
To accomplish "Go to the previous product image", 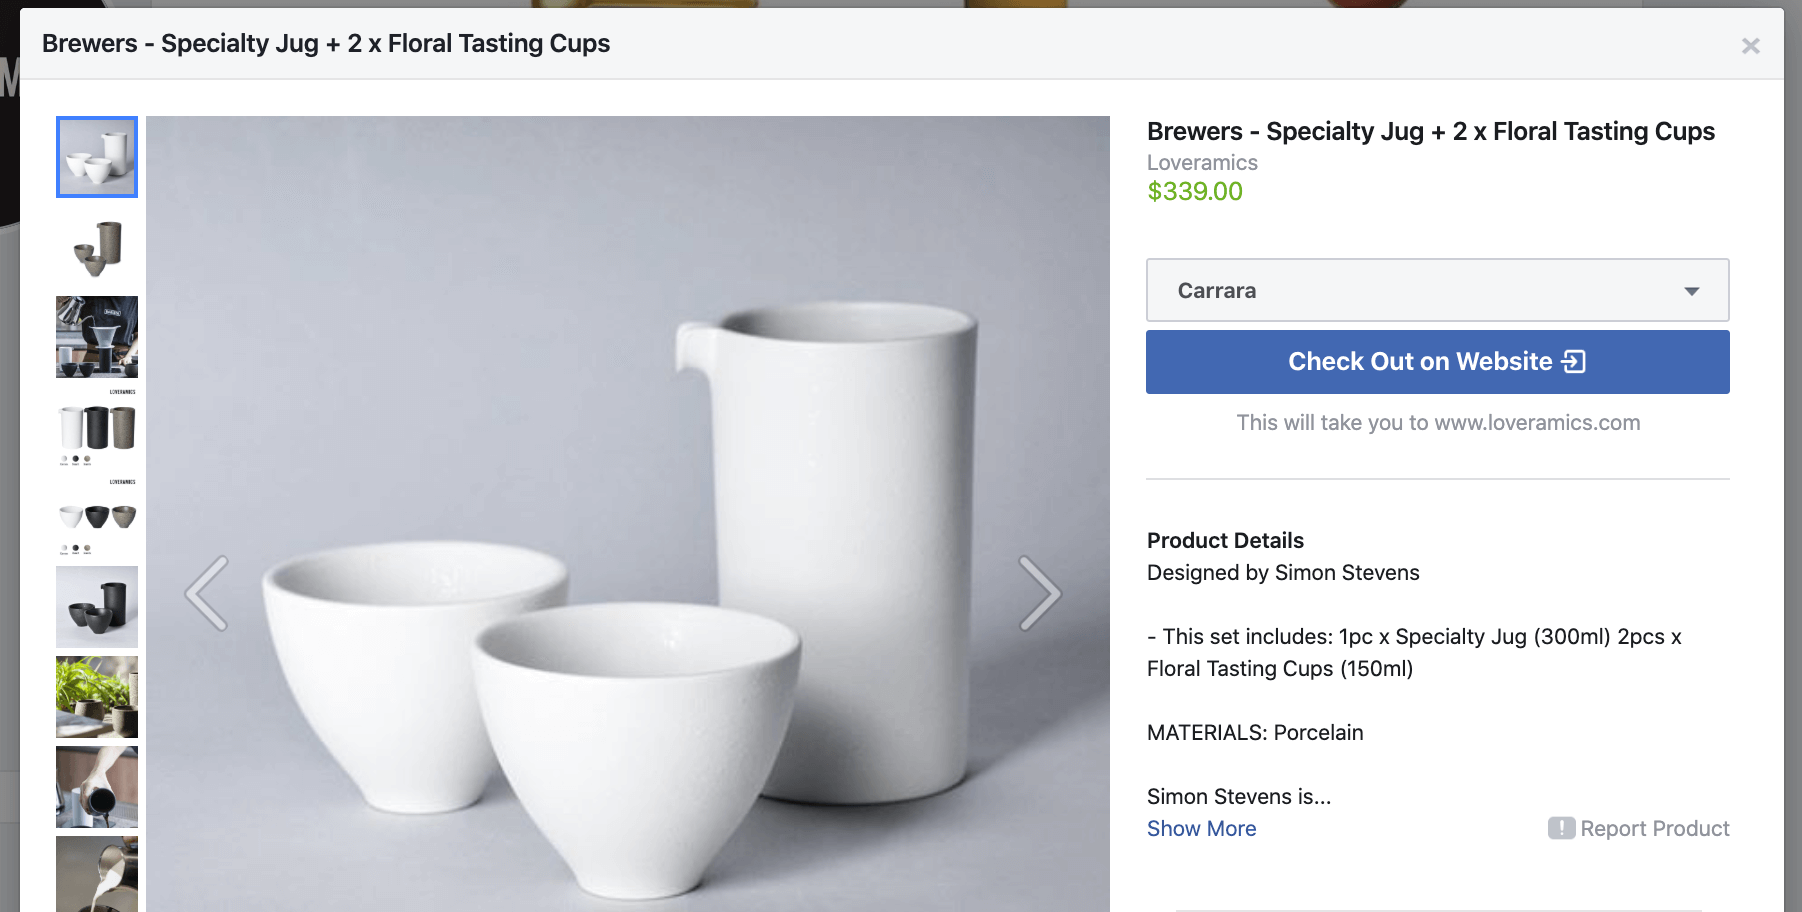I will 207,593.
